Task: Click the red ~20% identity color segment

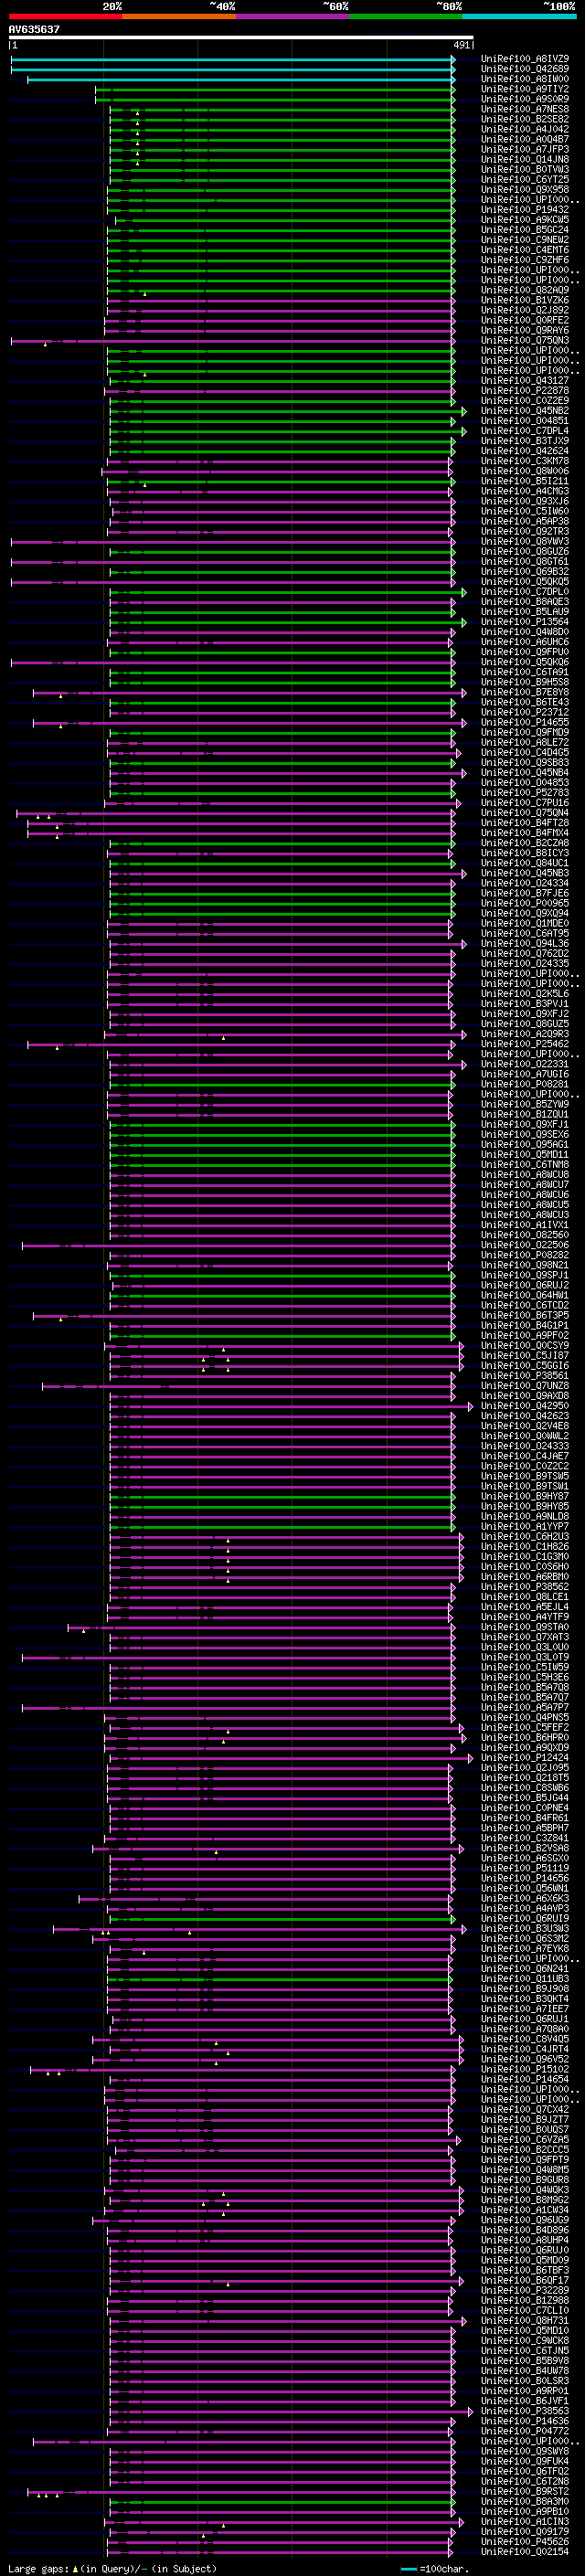Action: click(65, 16)
